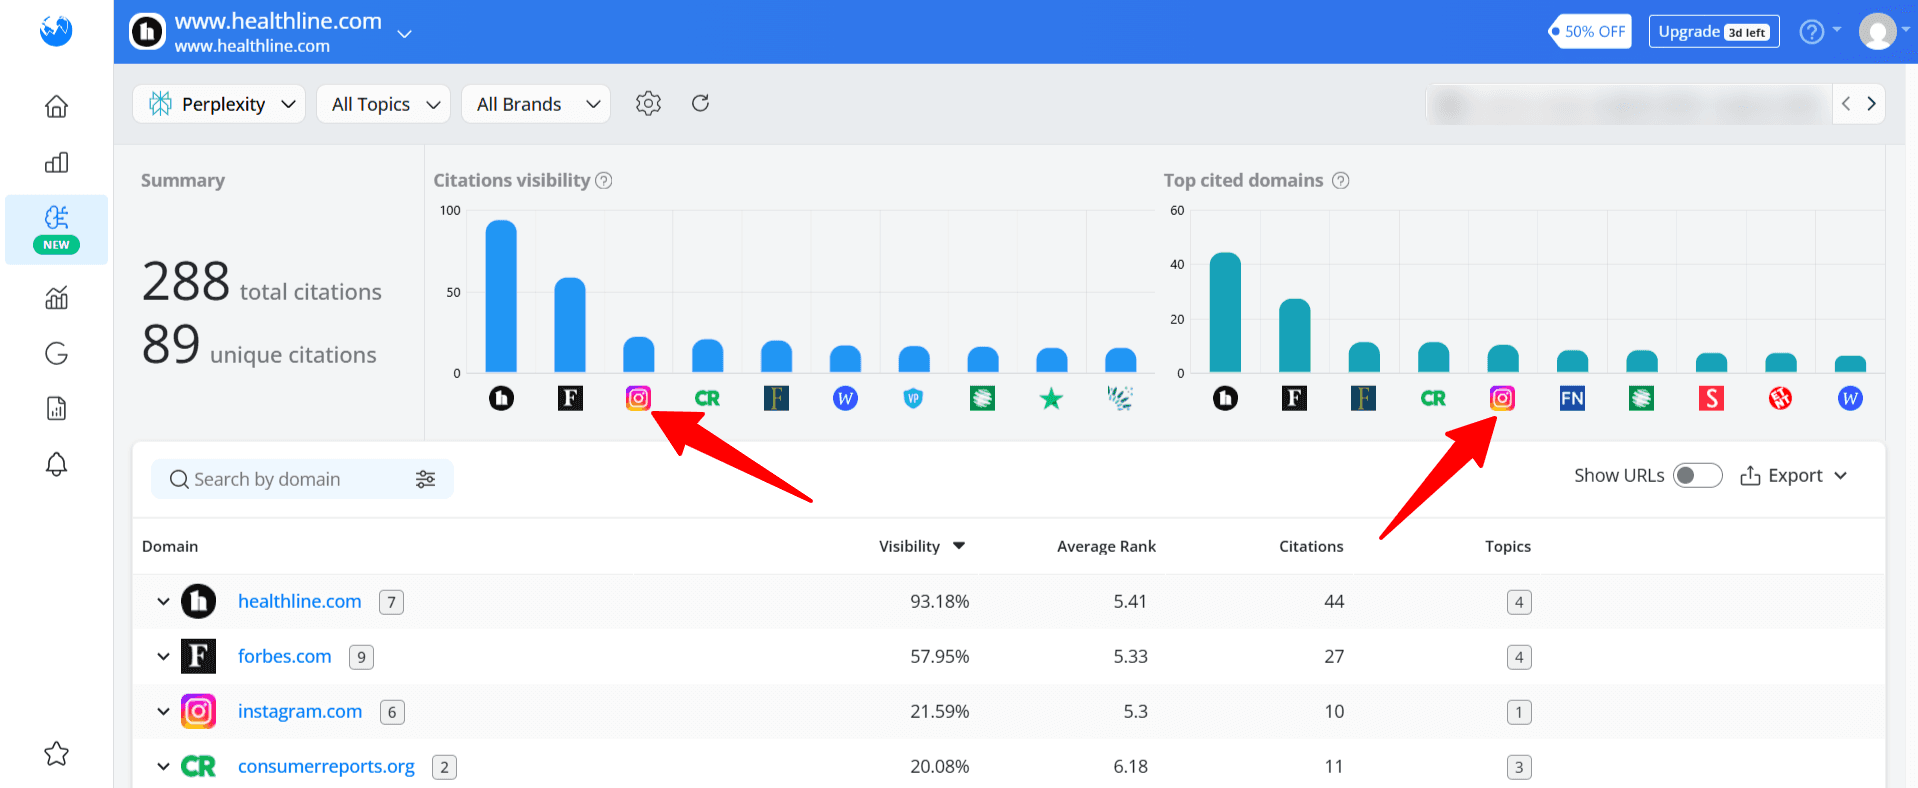Click topics badge 4 in healthline.com row
This screenshot has width=1918, height=788.
click(1519, 602)
